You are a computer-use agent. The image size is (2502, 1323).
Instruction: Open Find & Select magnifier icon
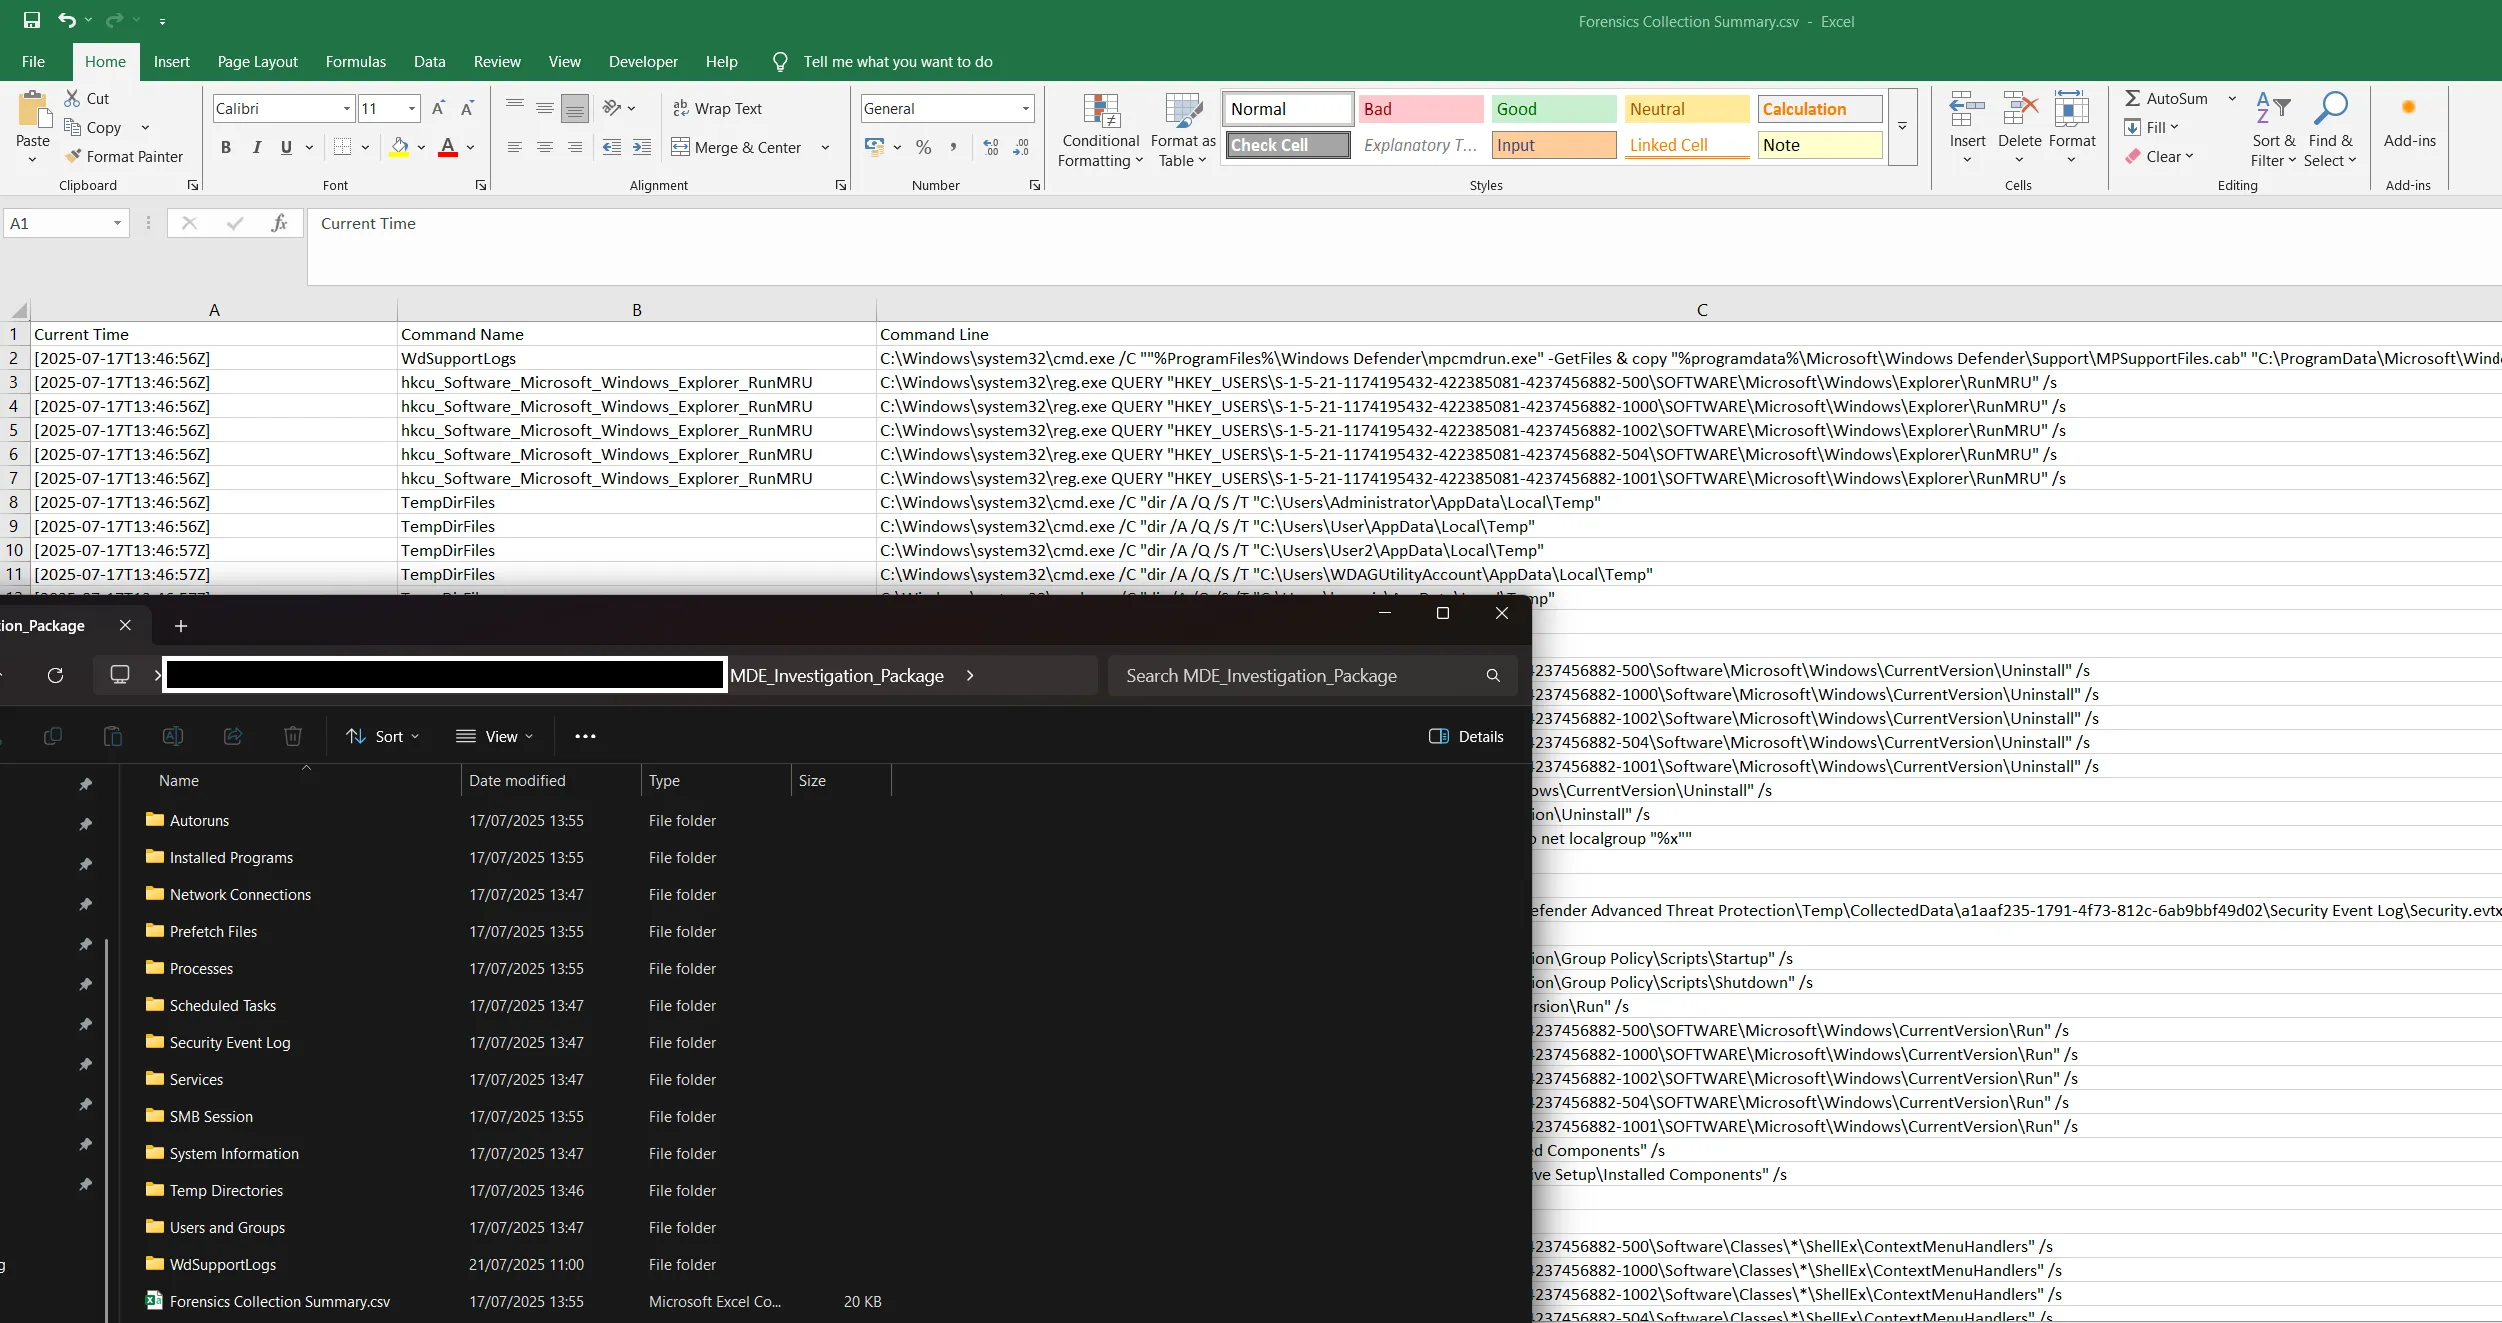[2330, 110]
